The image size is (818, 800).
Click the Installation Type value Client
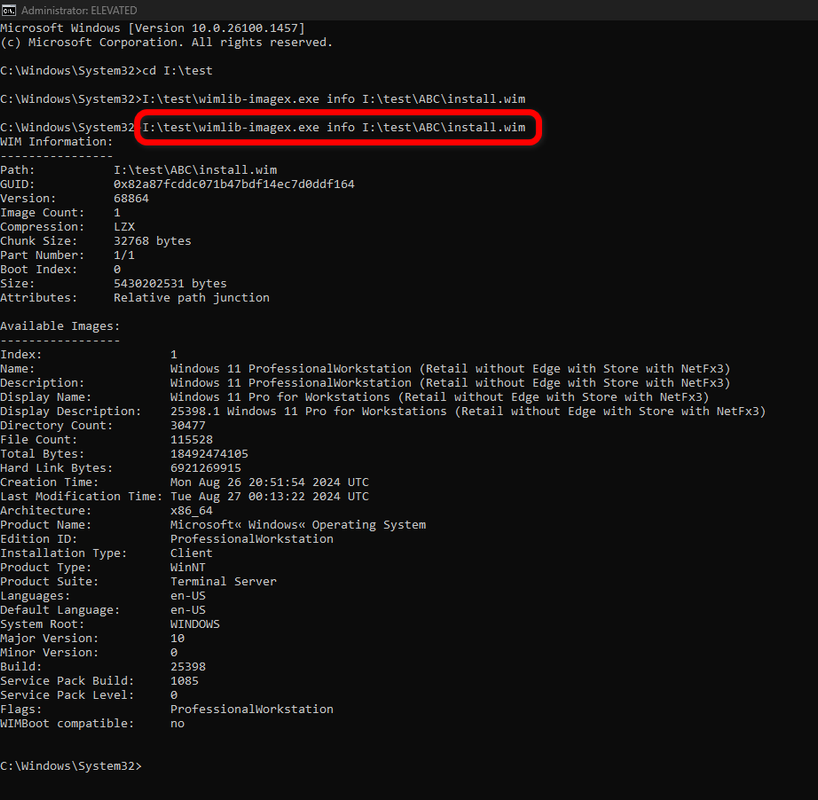click(x=191, y=553)
